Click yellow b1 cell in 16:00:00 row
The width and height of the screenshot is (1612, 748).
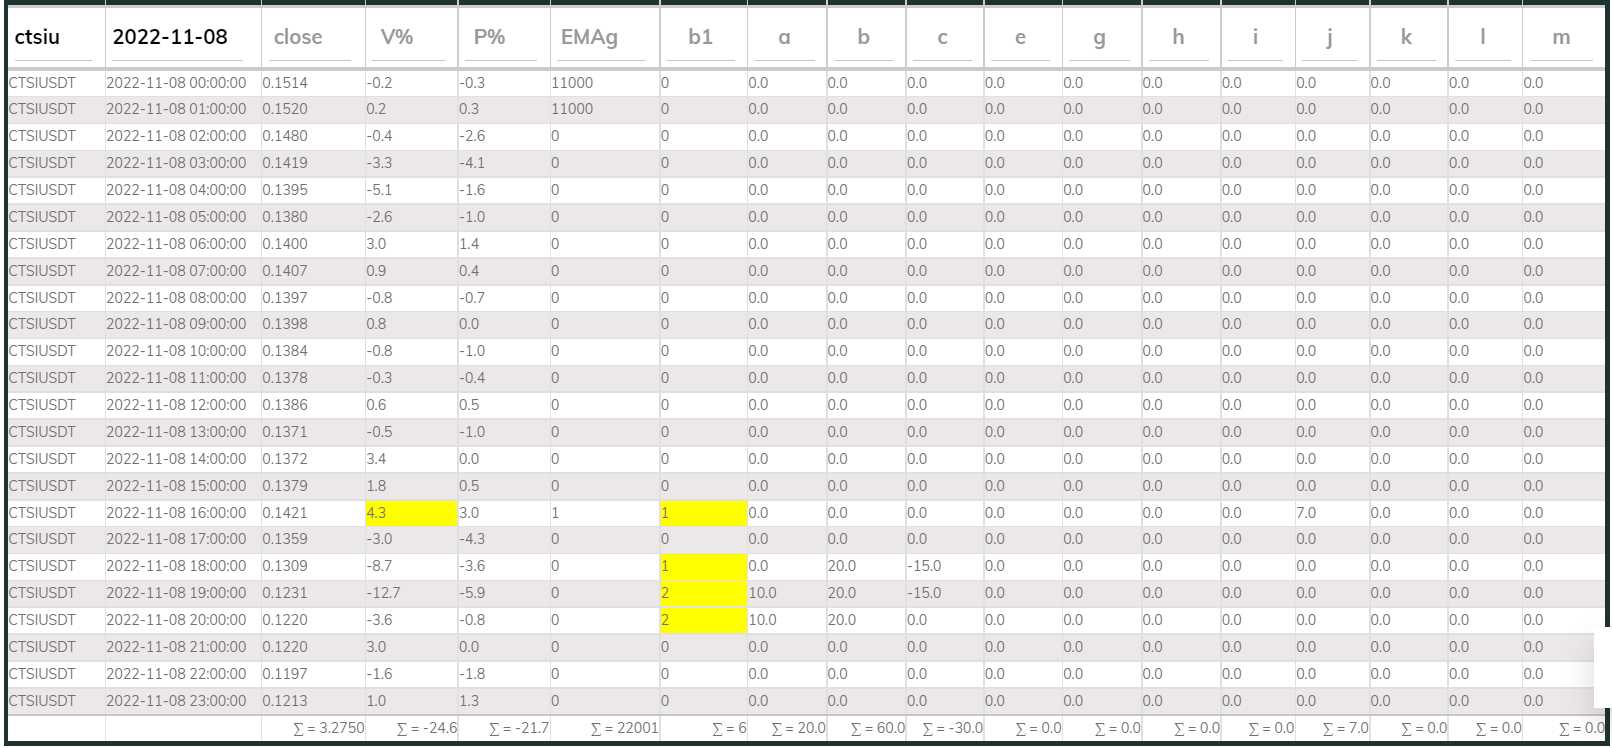703,513
